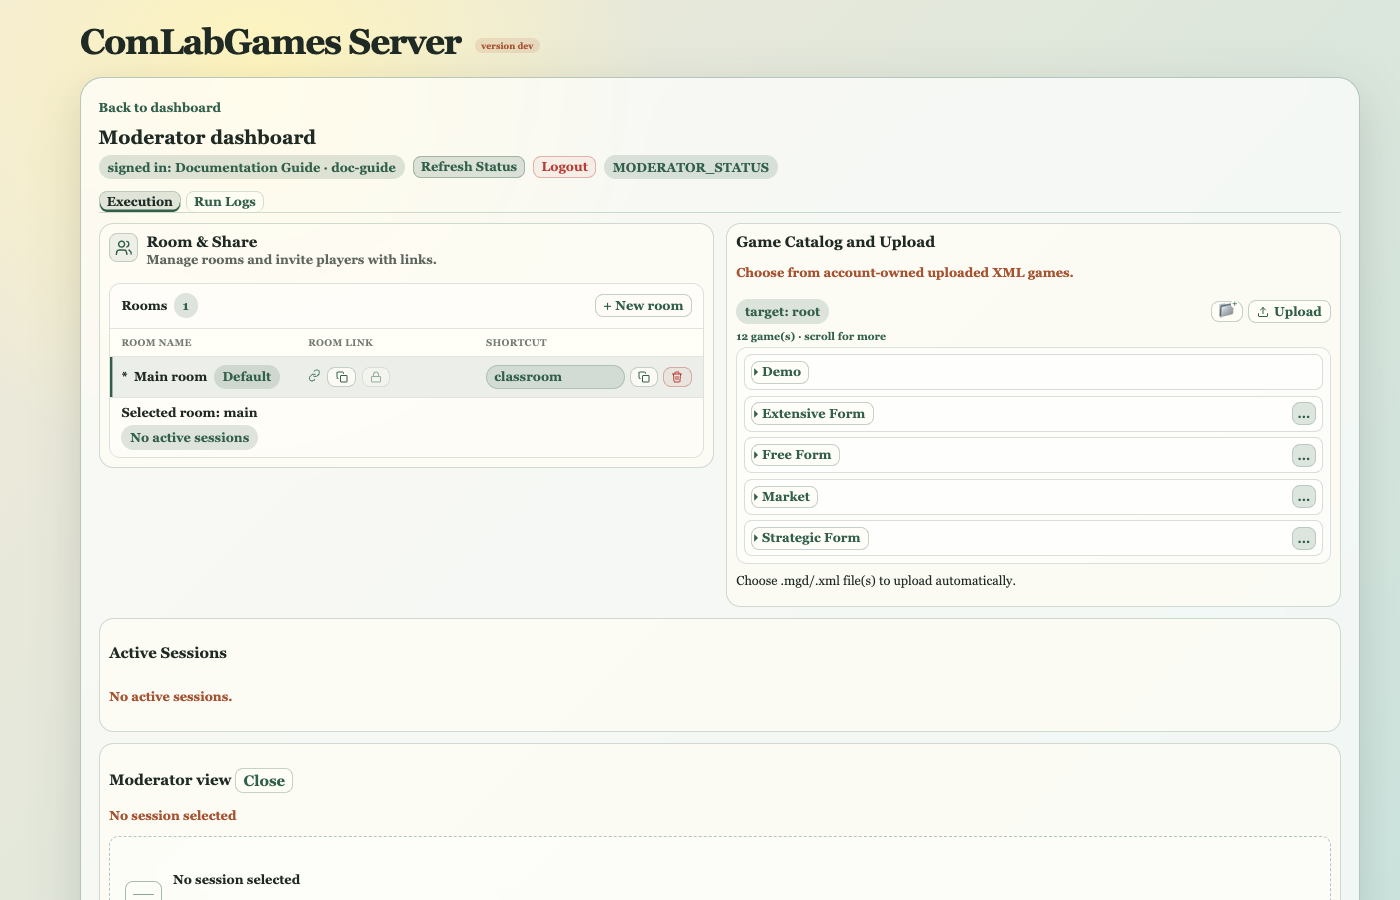Toggle the Main room lock icon
This screenshot has width=1400, height=900.
[376, 377]
